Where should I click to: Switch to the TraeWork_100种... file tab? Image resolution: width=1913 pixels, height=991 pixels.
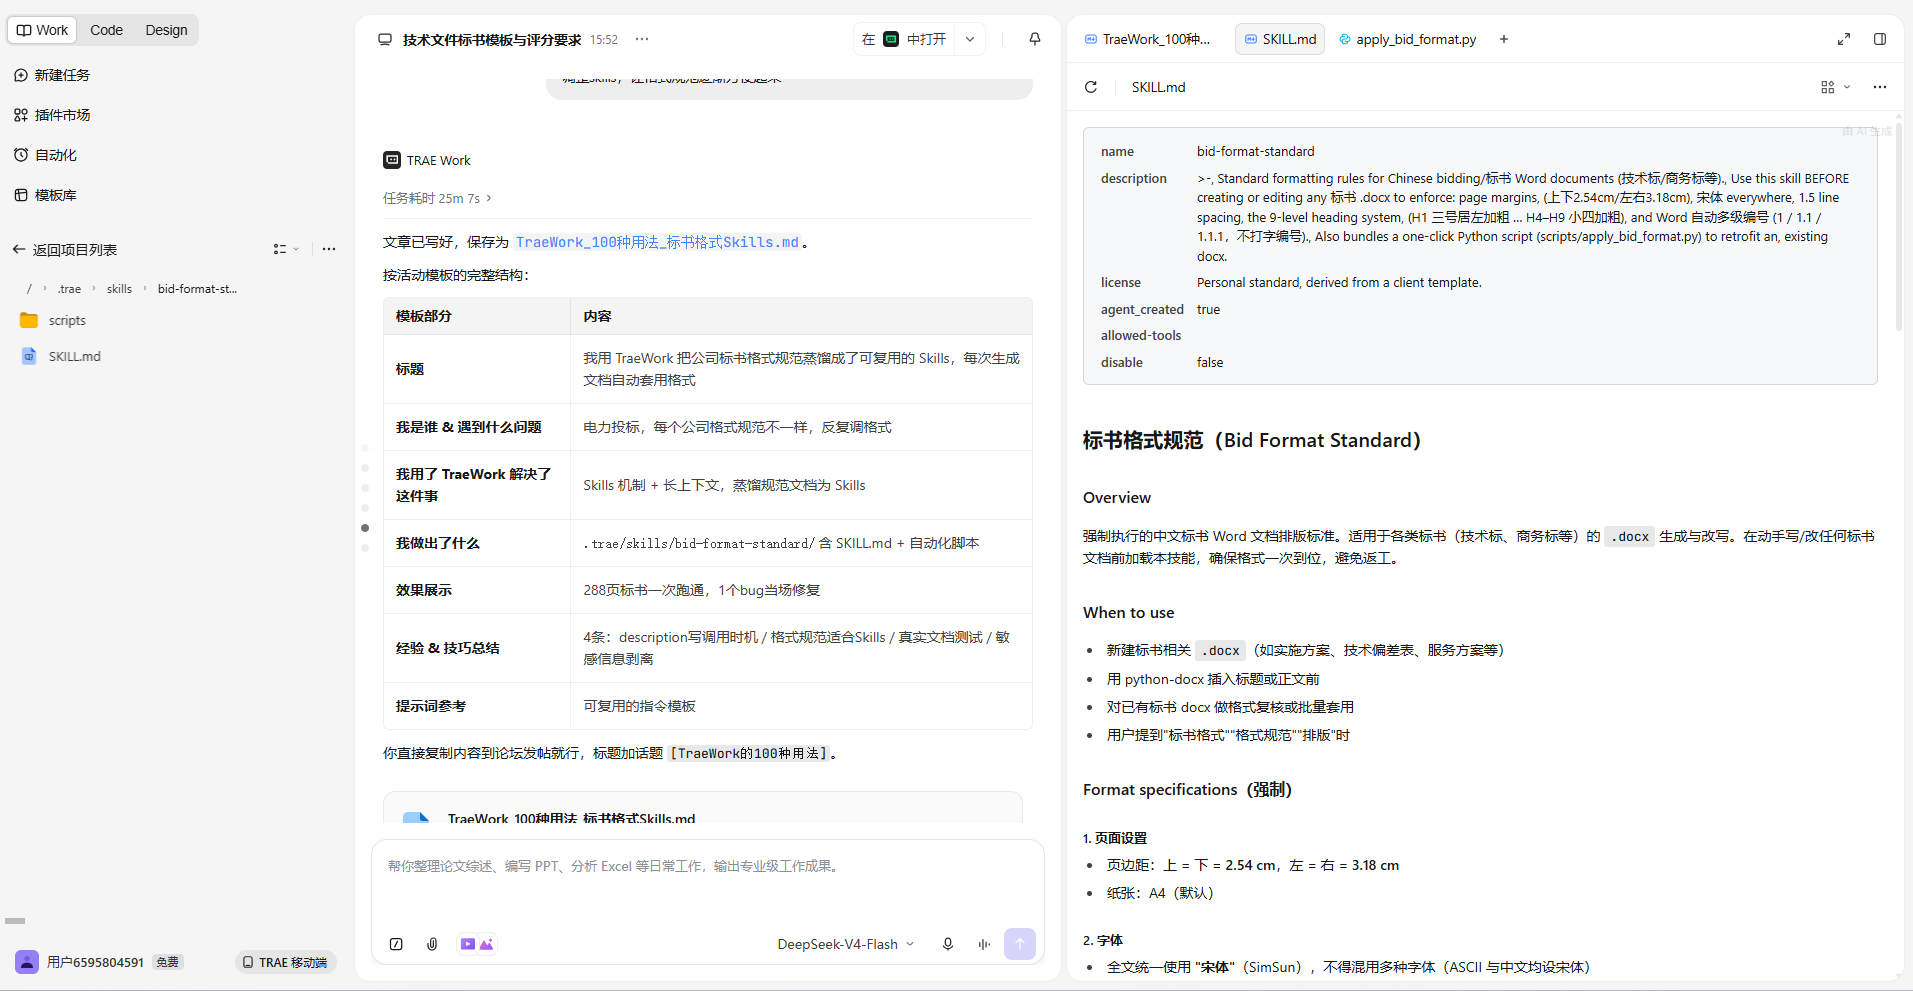[x=1148, y=39]
